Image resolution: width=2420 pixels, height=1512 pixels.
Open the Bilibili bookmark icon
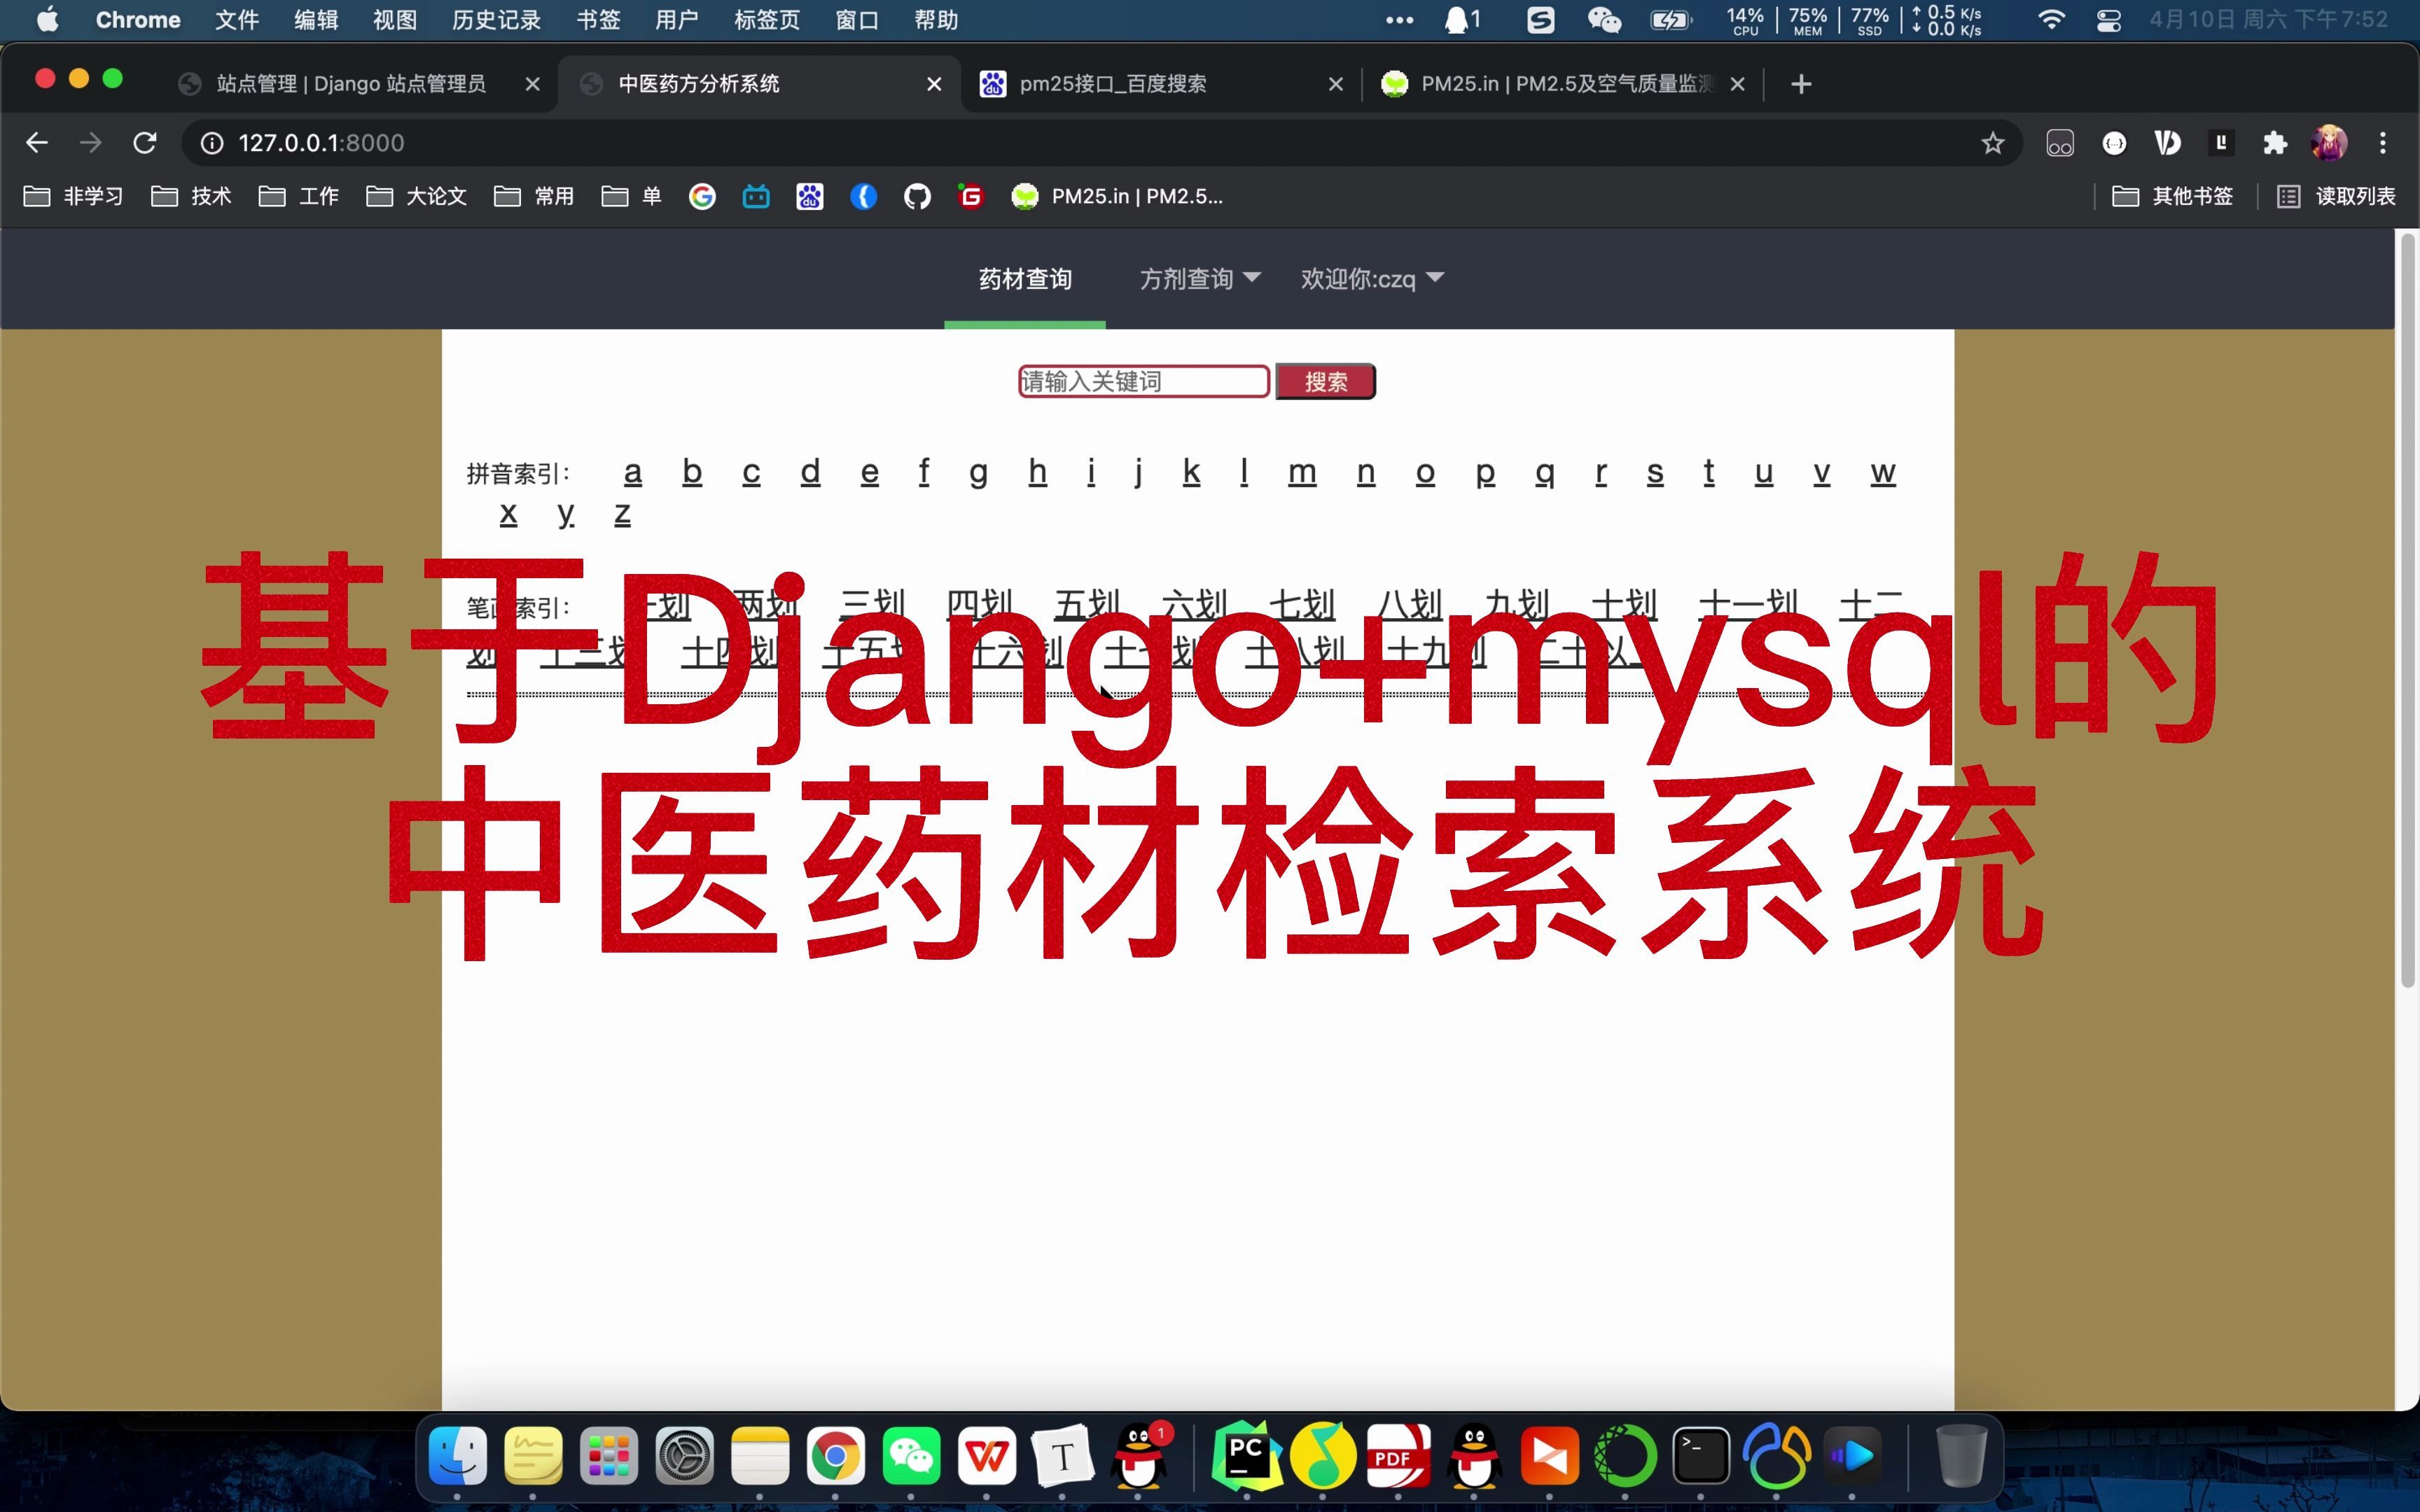coord(757,196)
